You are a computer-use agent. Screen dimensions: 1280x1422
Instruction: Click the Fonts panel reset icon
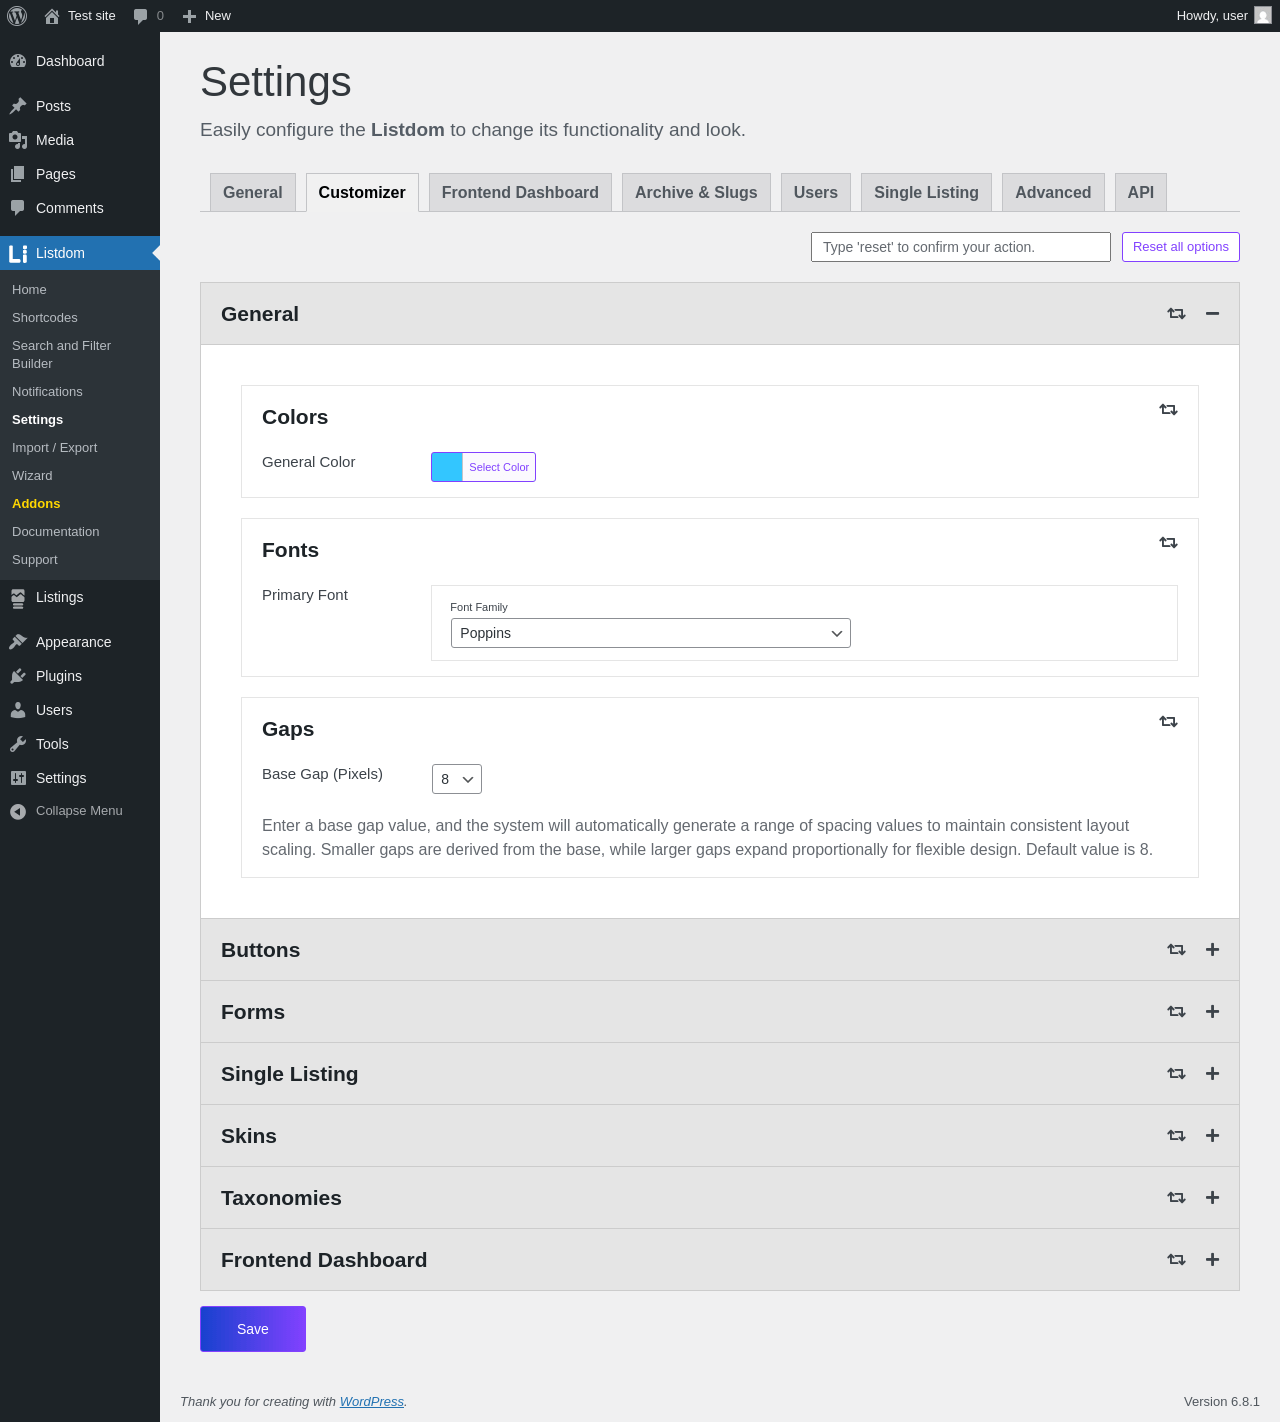(1168, 543)
